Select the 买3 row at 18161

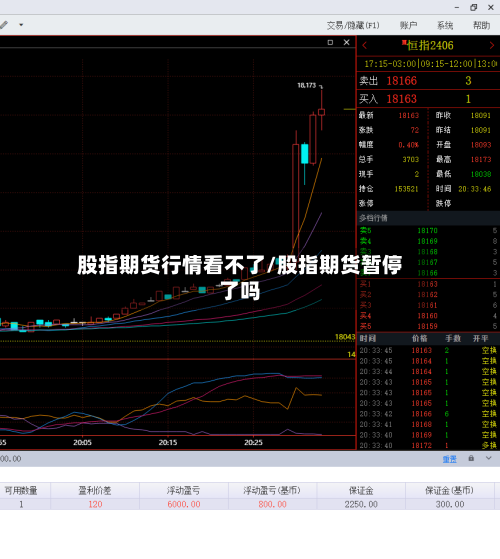pyautogui.click(x=428, y=305)
